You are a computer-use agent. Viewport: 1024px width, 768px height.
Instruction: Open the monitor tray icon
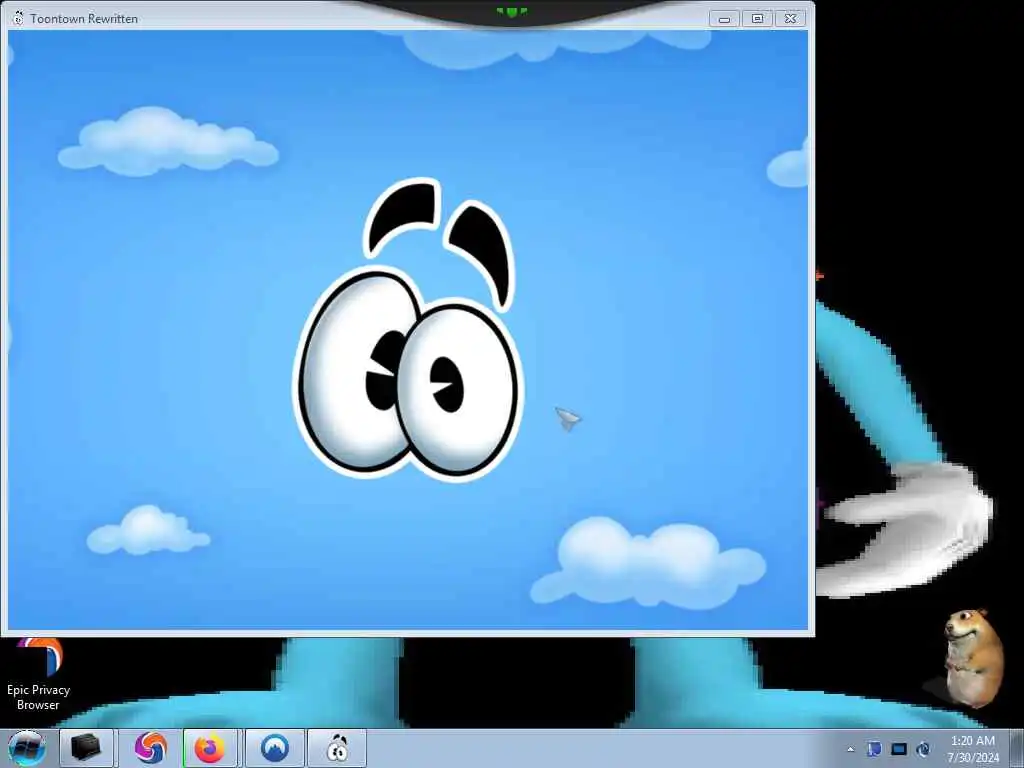[899, 749]
